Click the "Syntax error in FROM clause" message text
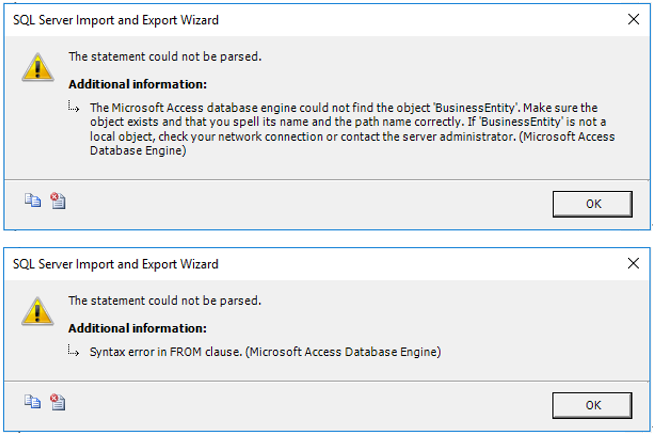Screen dimensions: 653x435 [265, 352]
